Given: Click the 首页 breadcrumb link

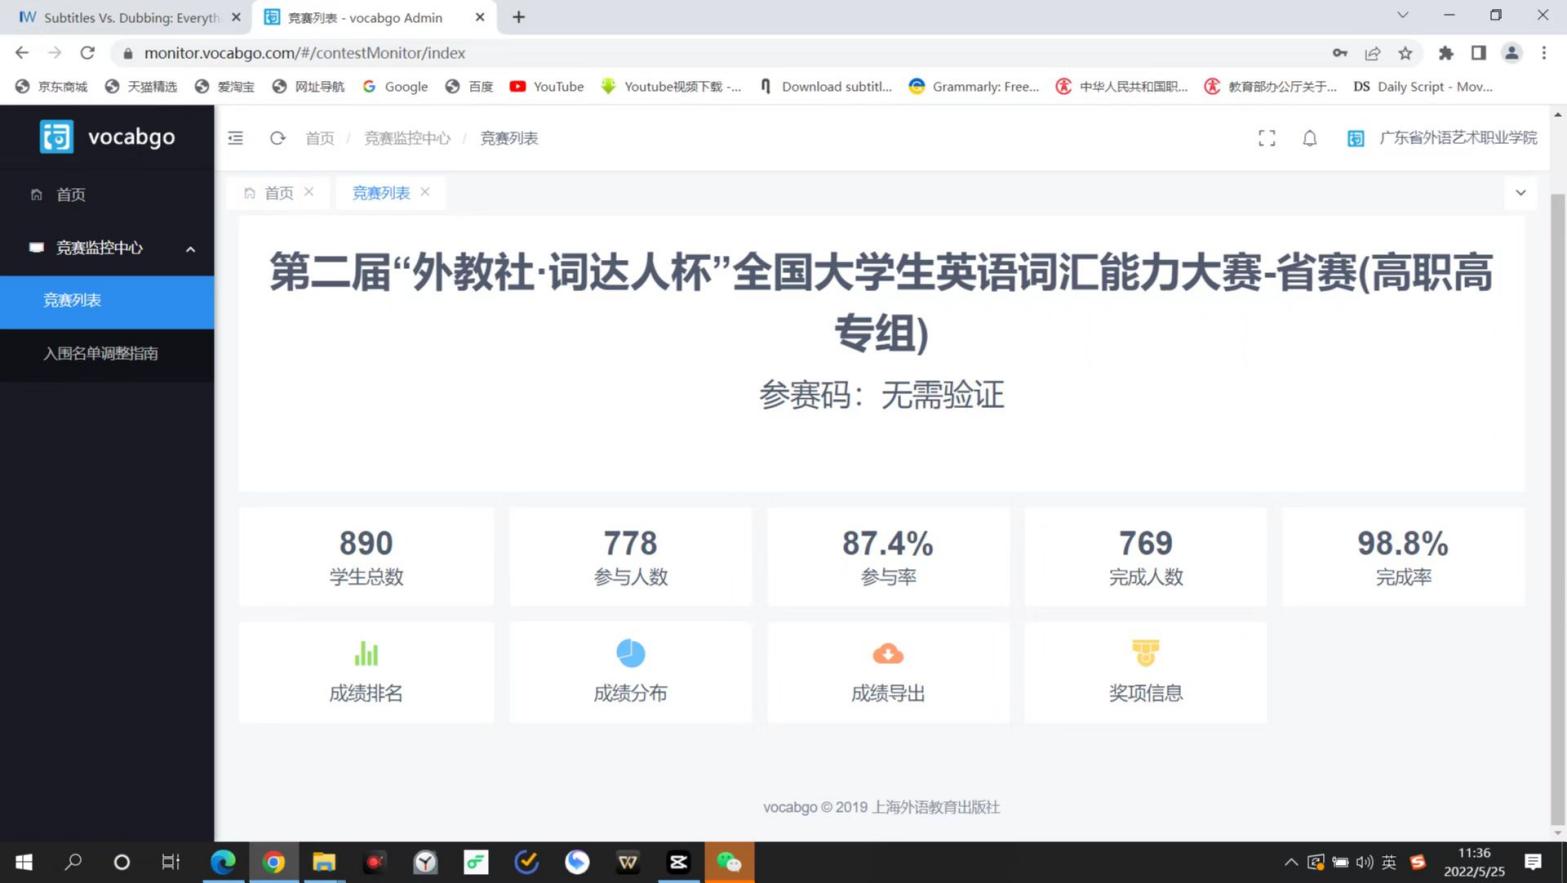Looking at the screenshot, I should coord(320,139).
